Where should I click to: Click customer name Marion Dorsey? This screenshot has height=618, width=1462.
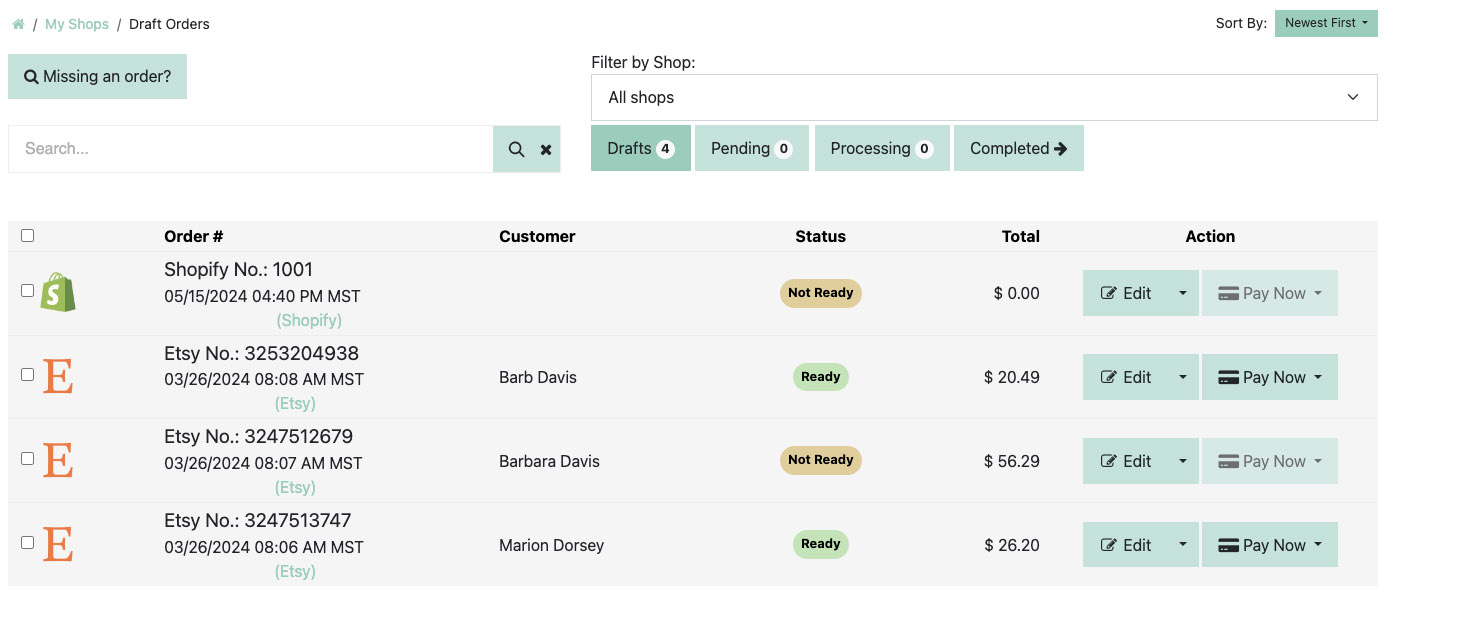(551, 545)
